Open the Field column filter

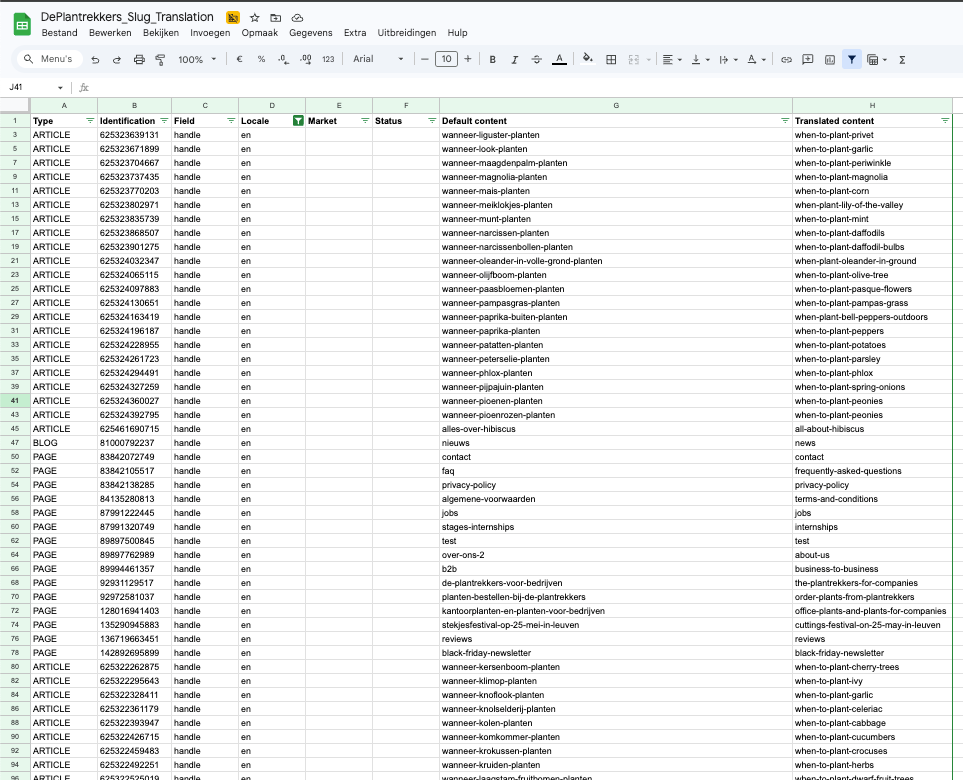231,121
